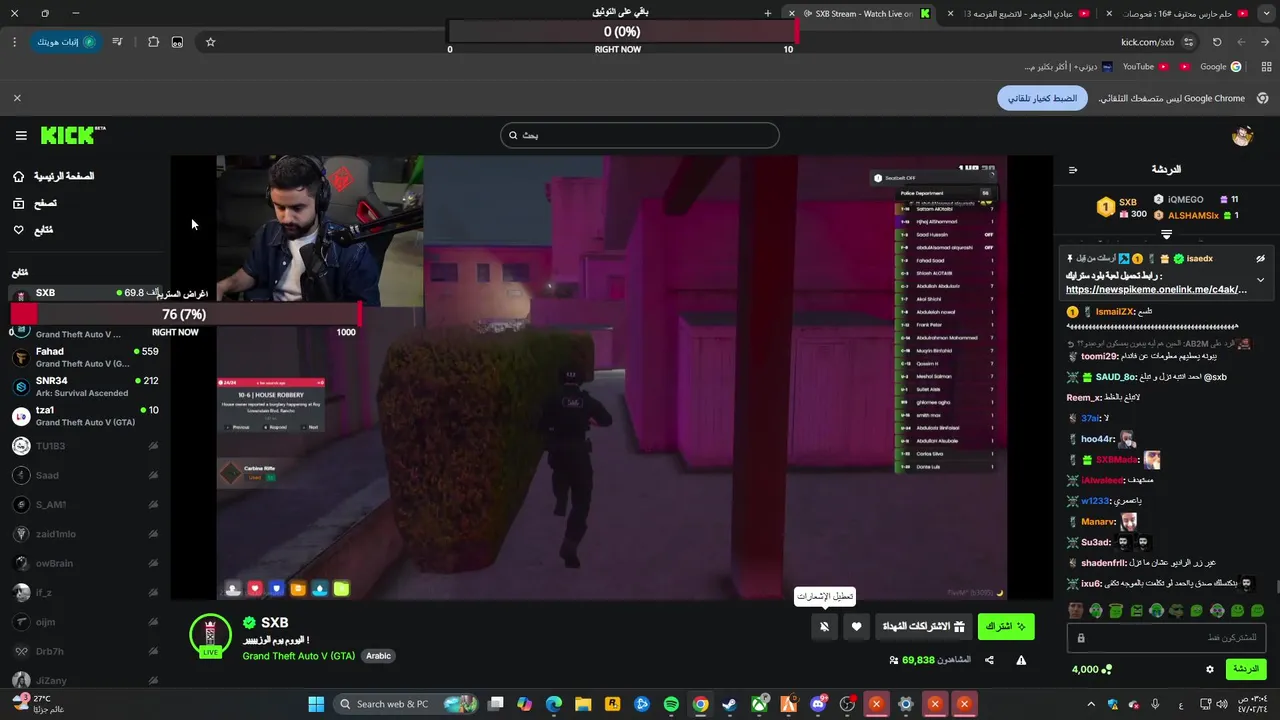Open Discord from the taskbar

pos(818,704)
